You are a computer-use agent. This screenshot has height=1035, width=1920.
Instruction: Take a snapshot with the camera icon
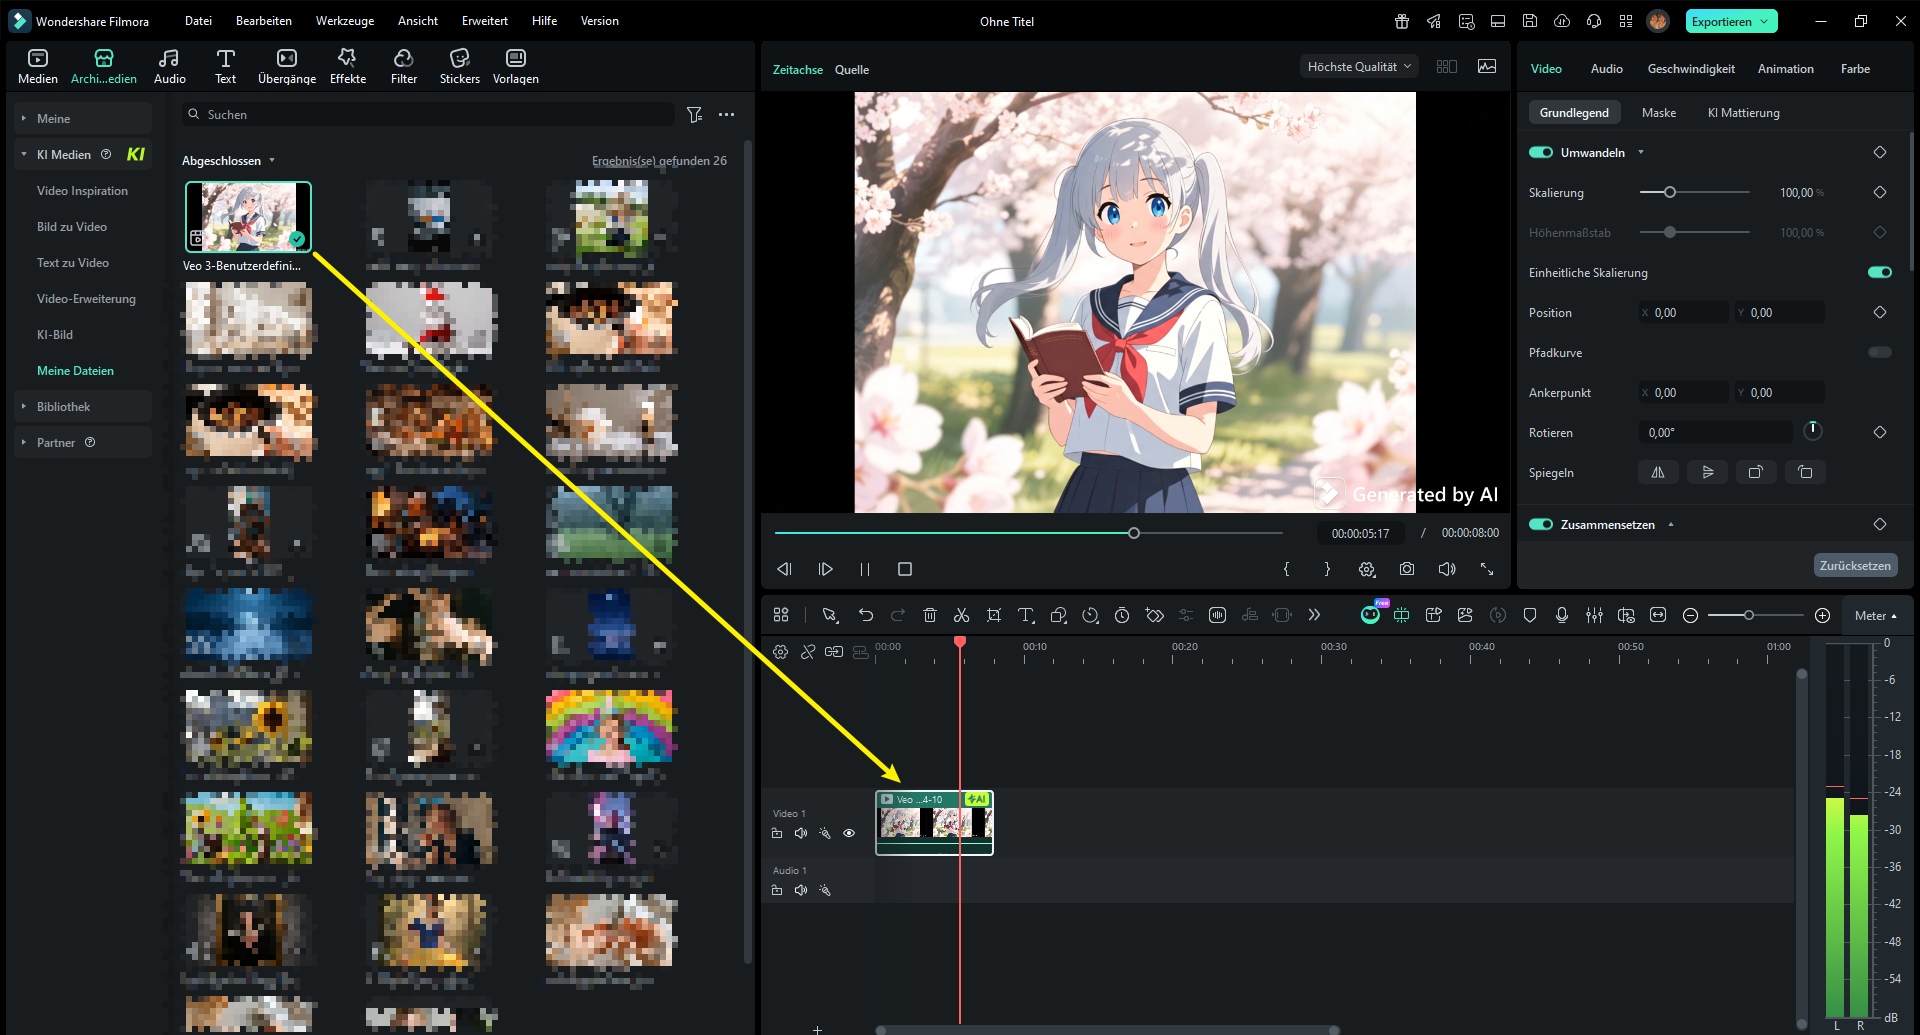(x=1406, y=569)
